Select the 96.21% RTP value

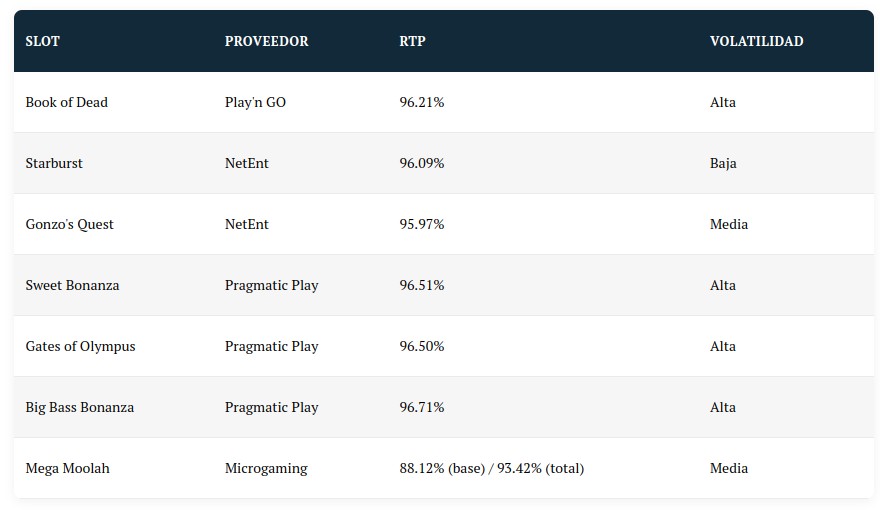pyautogui.click(x=421, y=102)
